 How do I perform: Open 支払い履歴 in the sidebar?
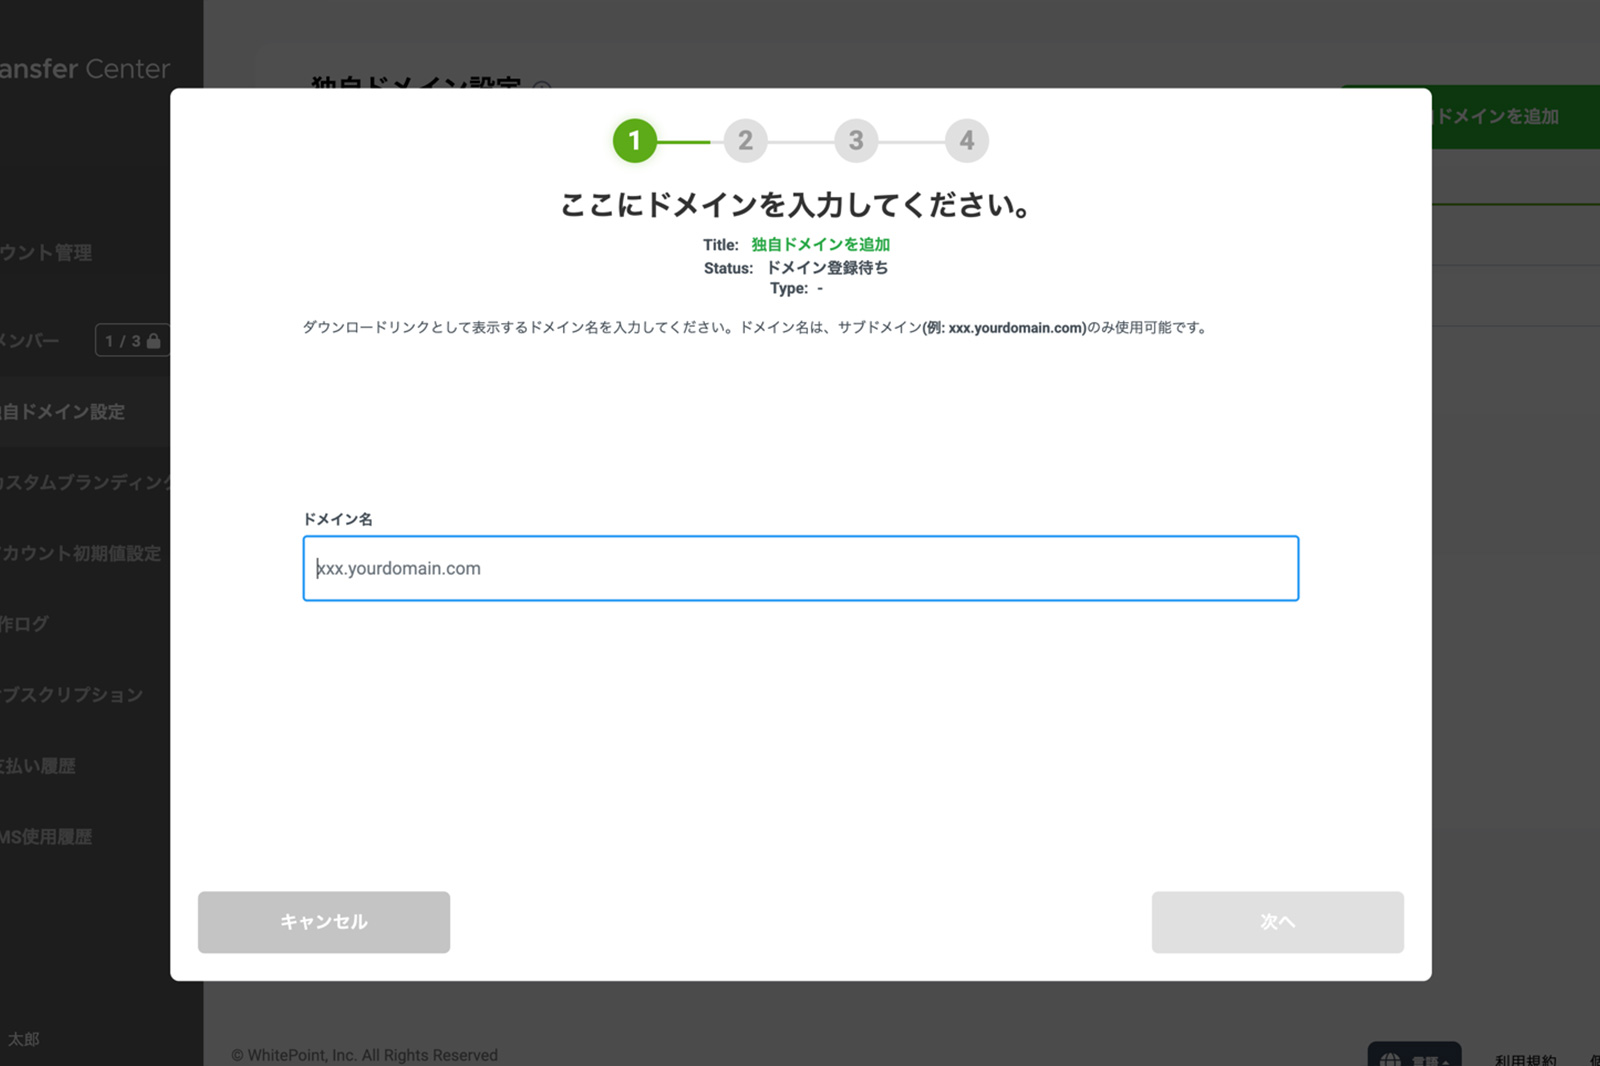pyautogui.click(x=38, y=766)
